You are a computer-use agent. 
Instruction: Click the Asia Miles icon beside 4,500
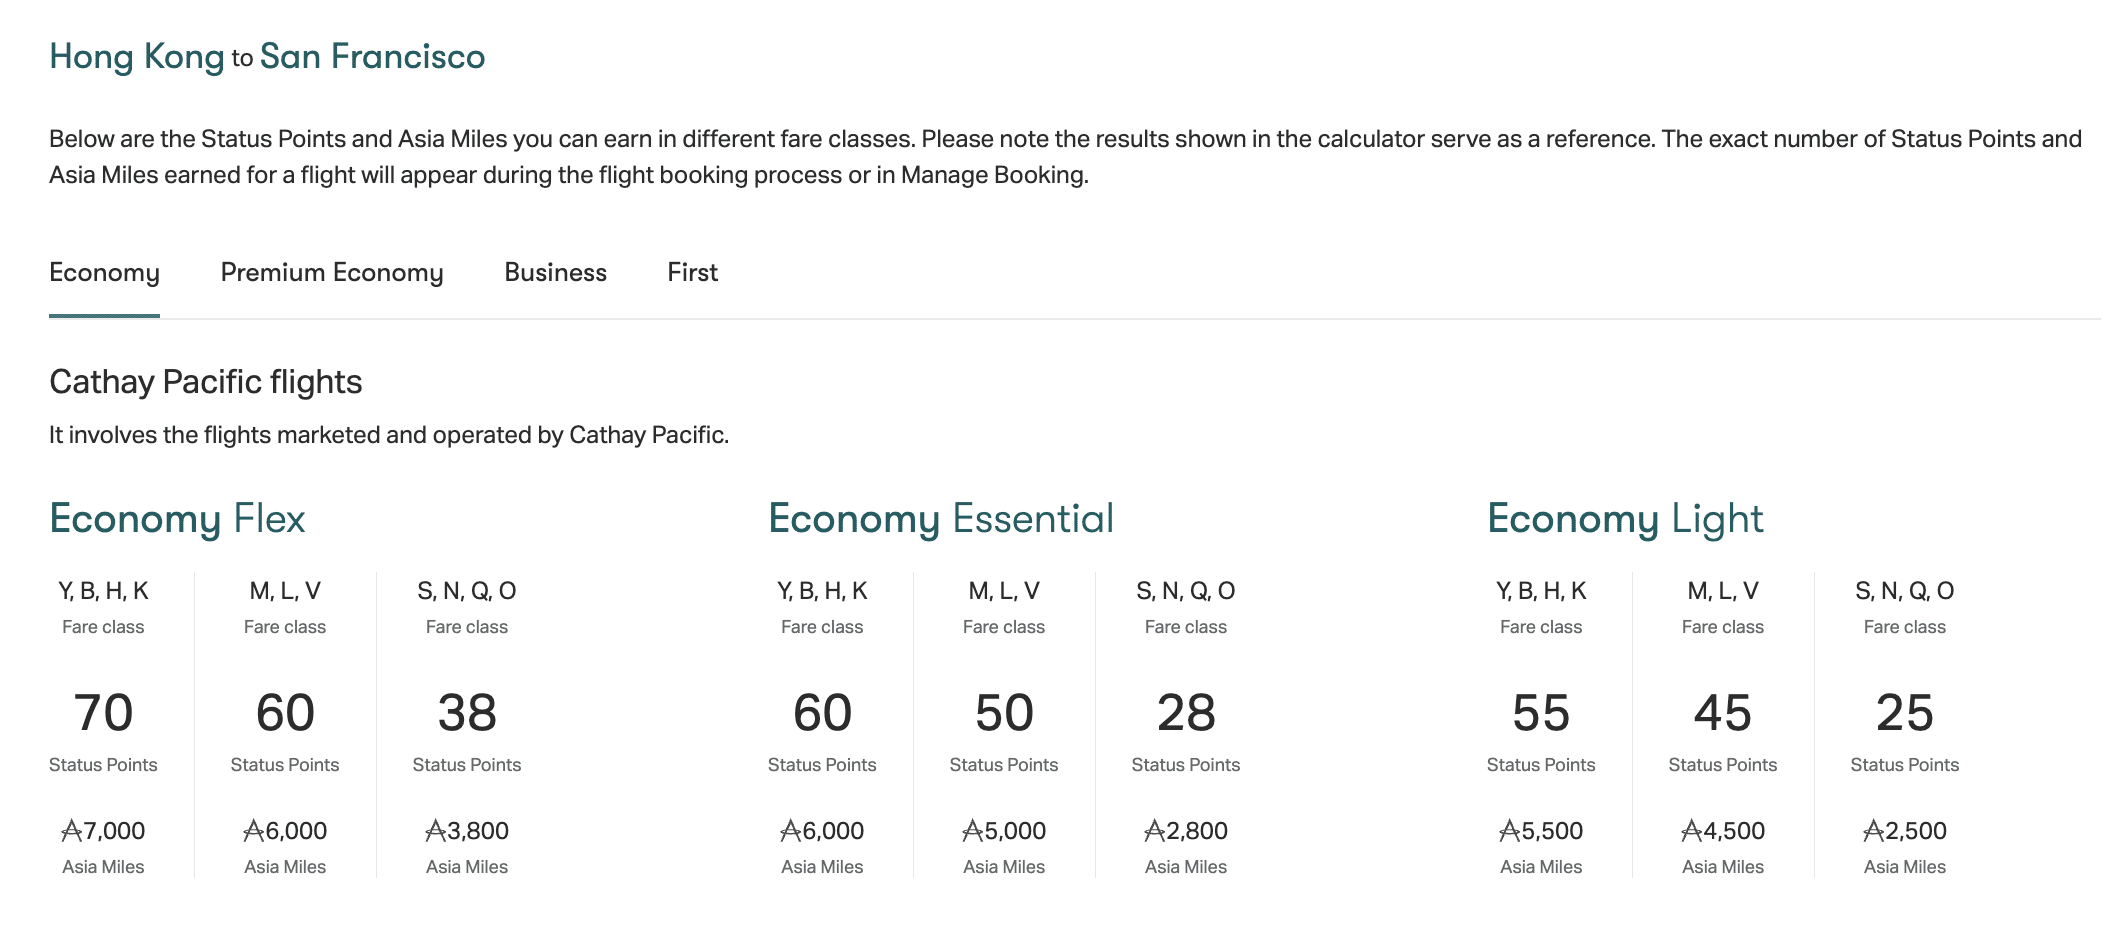pos(1691,831)
